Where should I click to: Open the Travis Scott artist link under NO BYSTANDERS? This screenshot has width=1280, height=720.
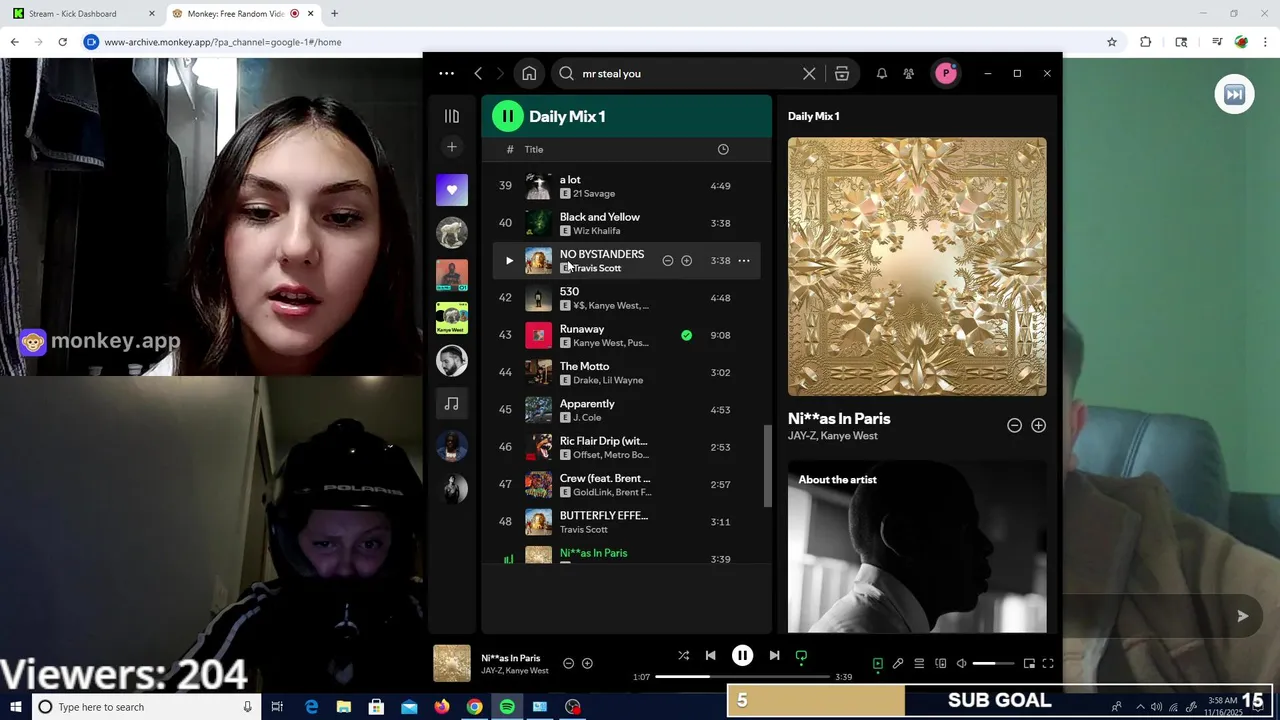tap(597, 268)
